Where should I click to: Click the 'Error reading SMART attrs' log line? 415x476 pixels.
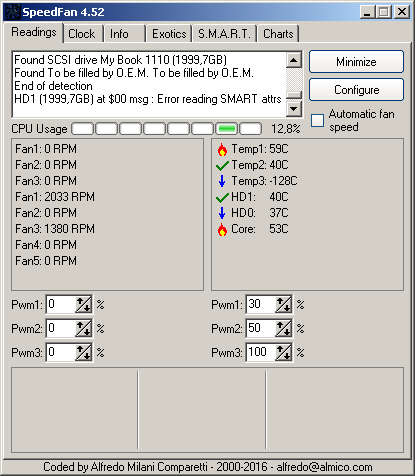click(148, 99)
